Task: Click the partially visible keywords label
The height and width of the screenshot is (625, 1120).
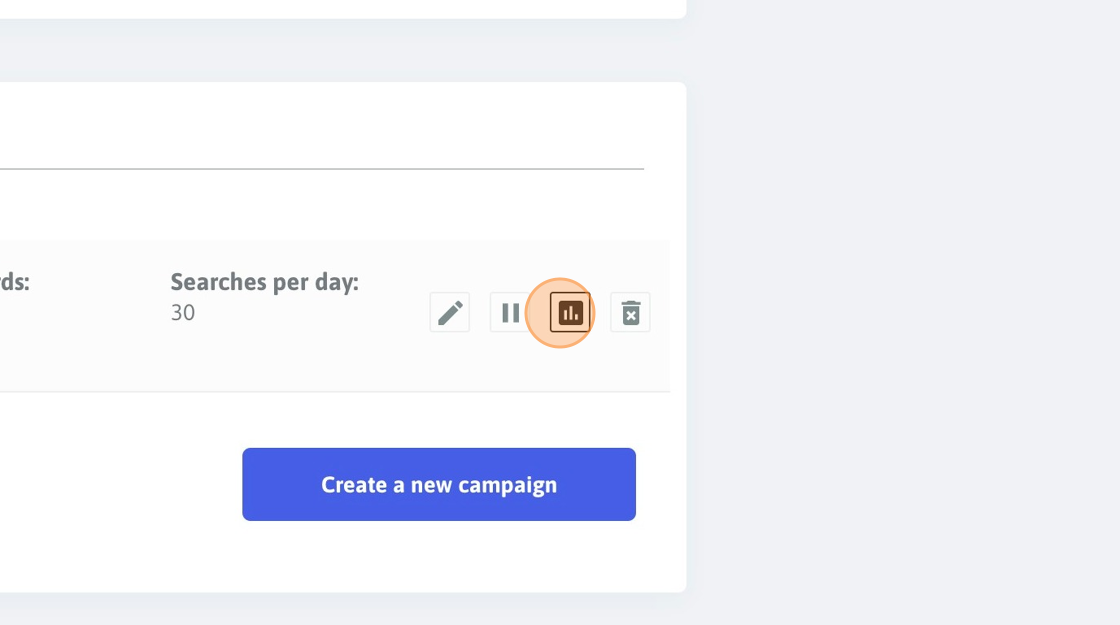Action: click(x=14, y=282)
